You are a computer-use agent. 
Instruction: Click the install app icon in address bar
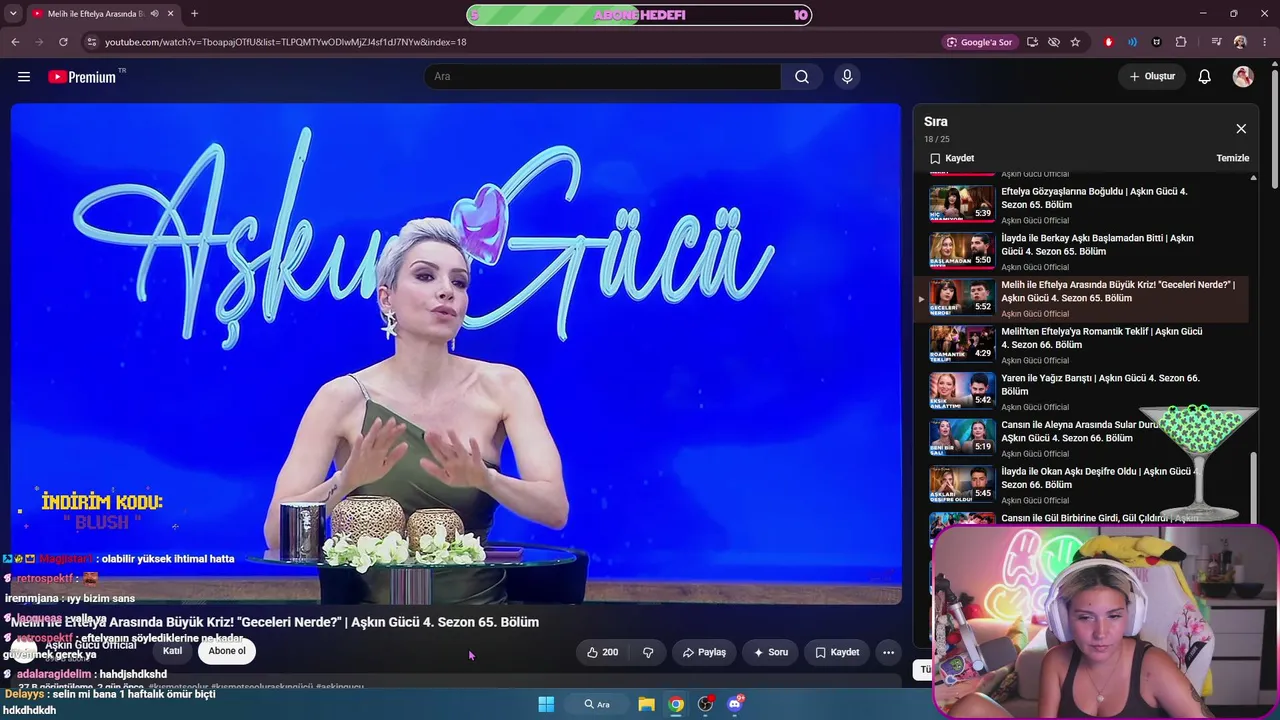[1032, 42]
